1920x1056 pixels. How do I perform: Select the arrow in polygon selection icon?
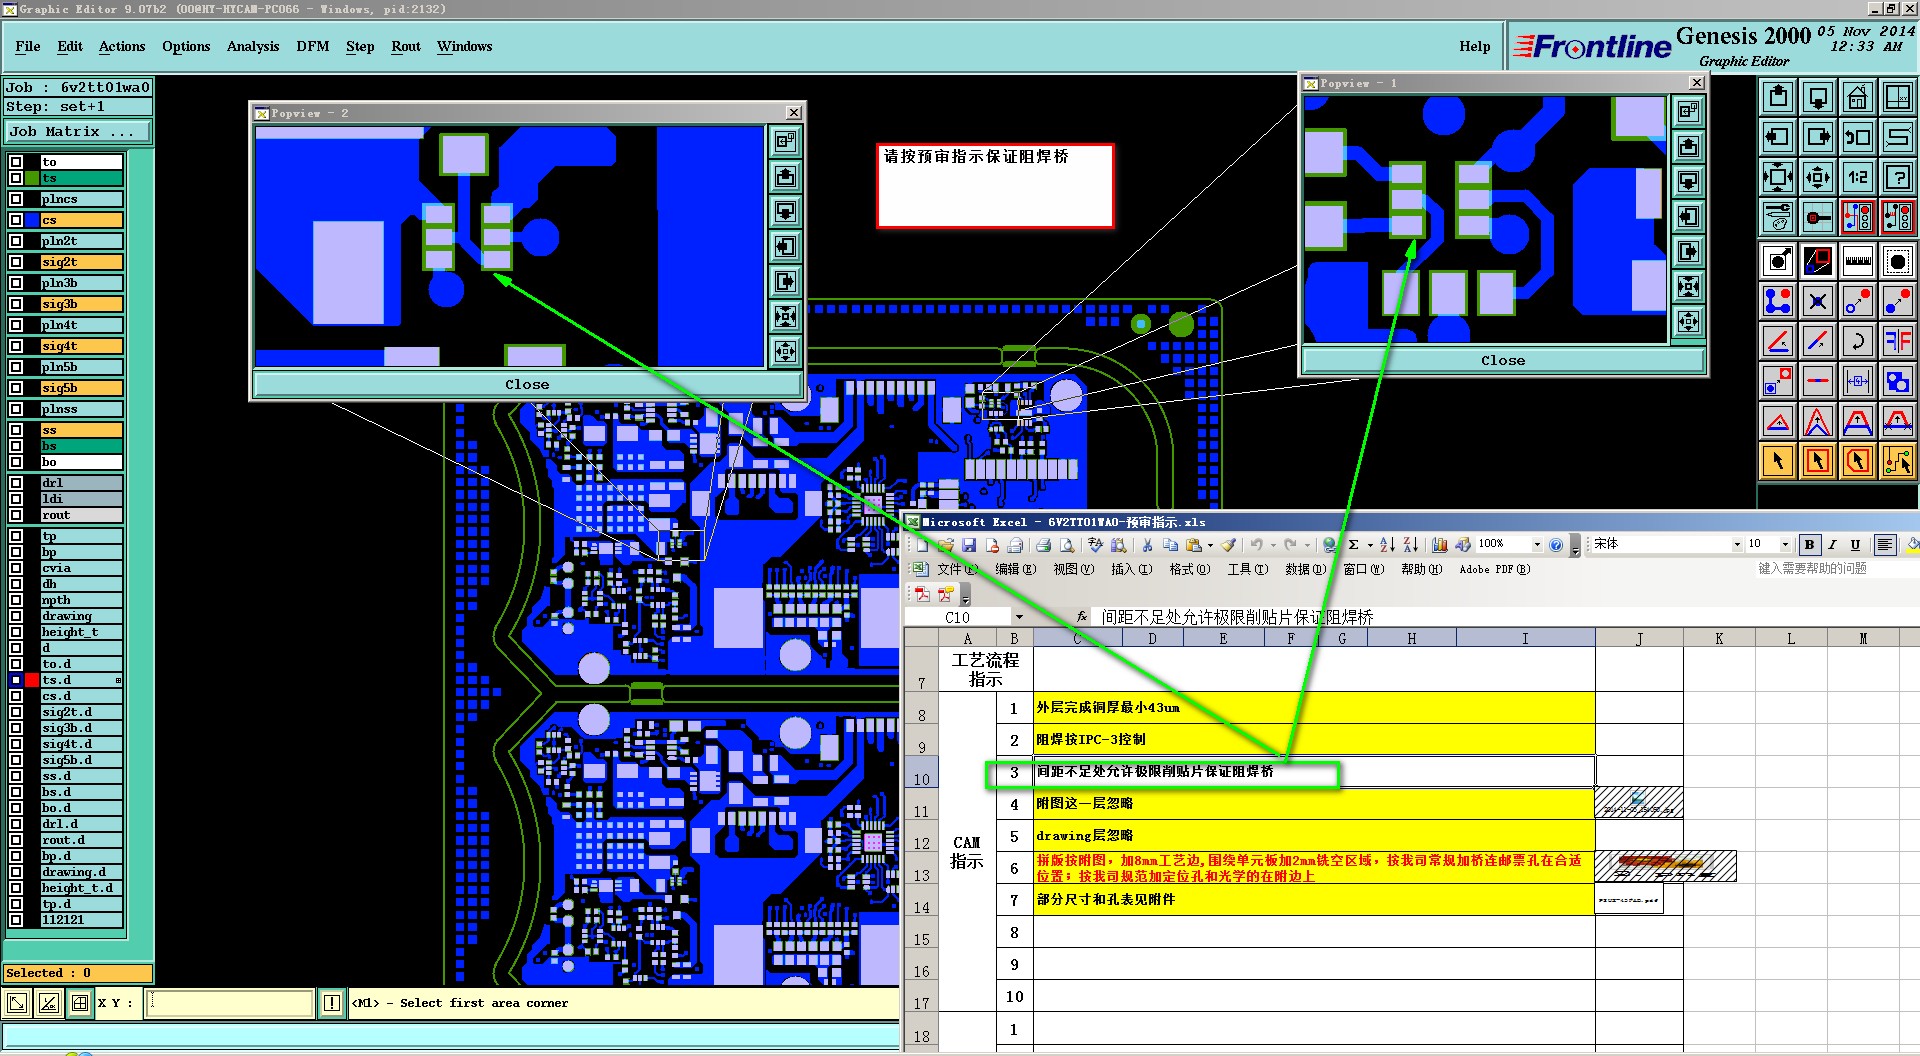pyautogui.click(x=1858, y=461)
